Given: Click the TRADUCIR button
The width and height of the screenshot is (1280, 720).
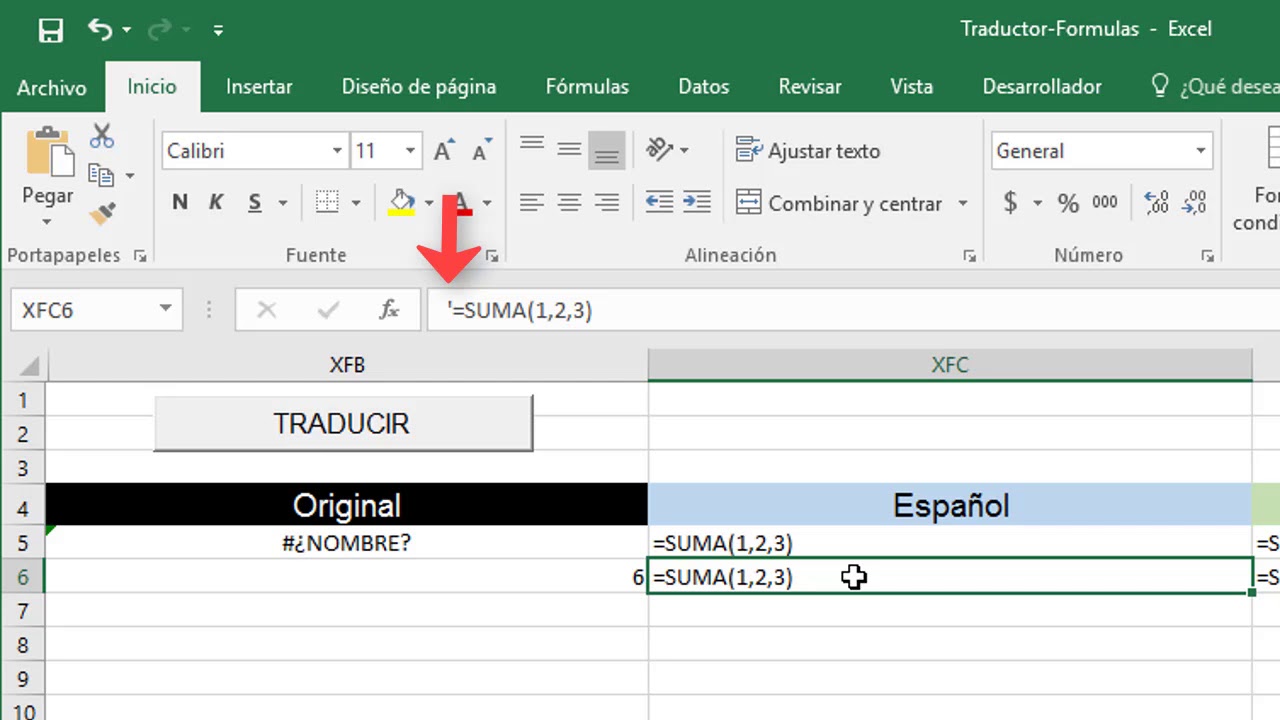Looking at the screenshot, I should [x=343, y=423].
